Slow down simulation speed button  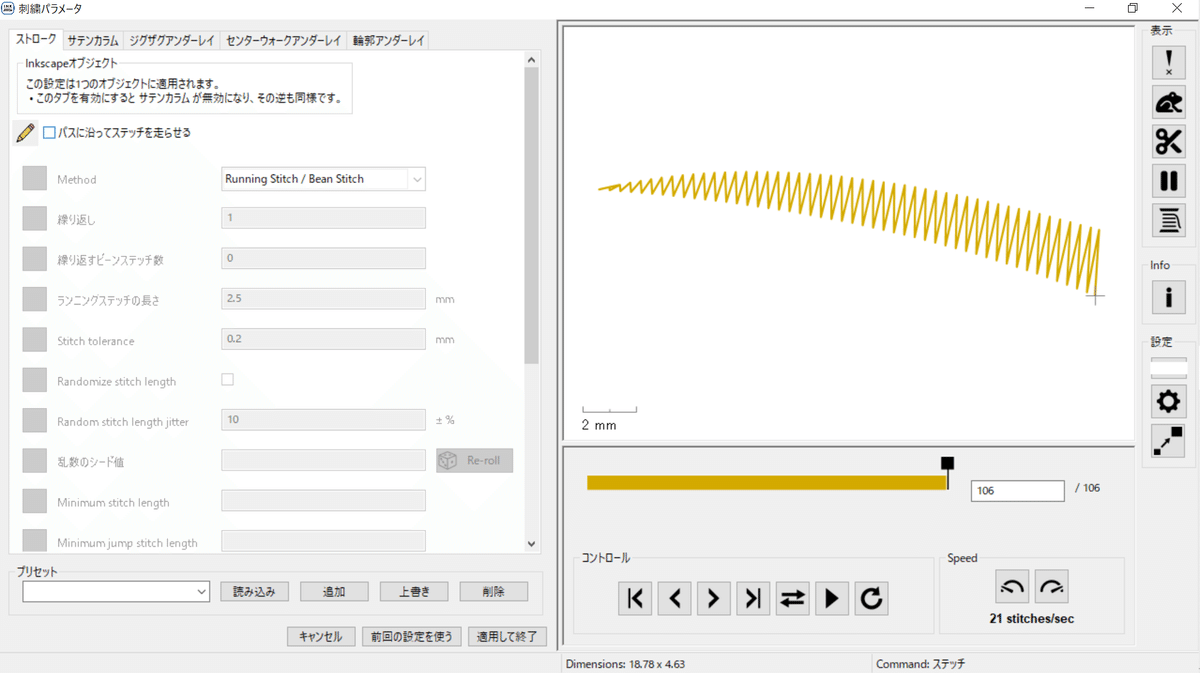click(1012, 587)
